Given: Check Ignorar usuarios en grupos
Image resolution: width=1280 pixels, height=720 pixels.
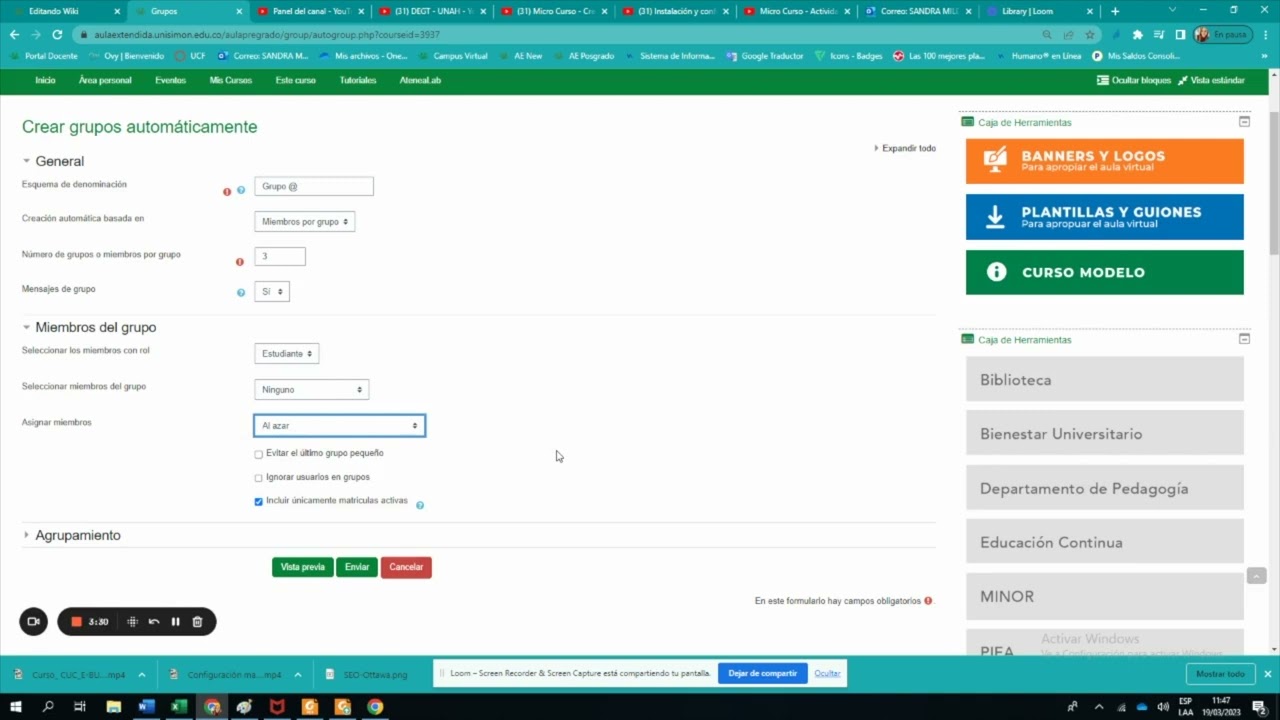Looking at the screenshot, I should pyautogui.click(x=259, y=478).
